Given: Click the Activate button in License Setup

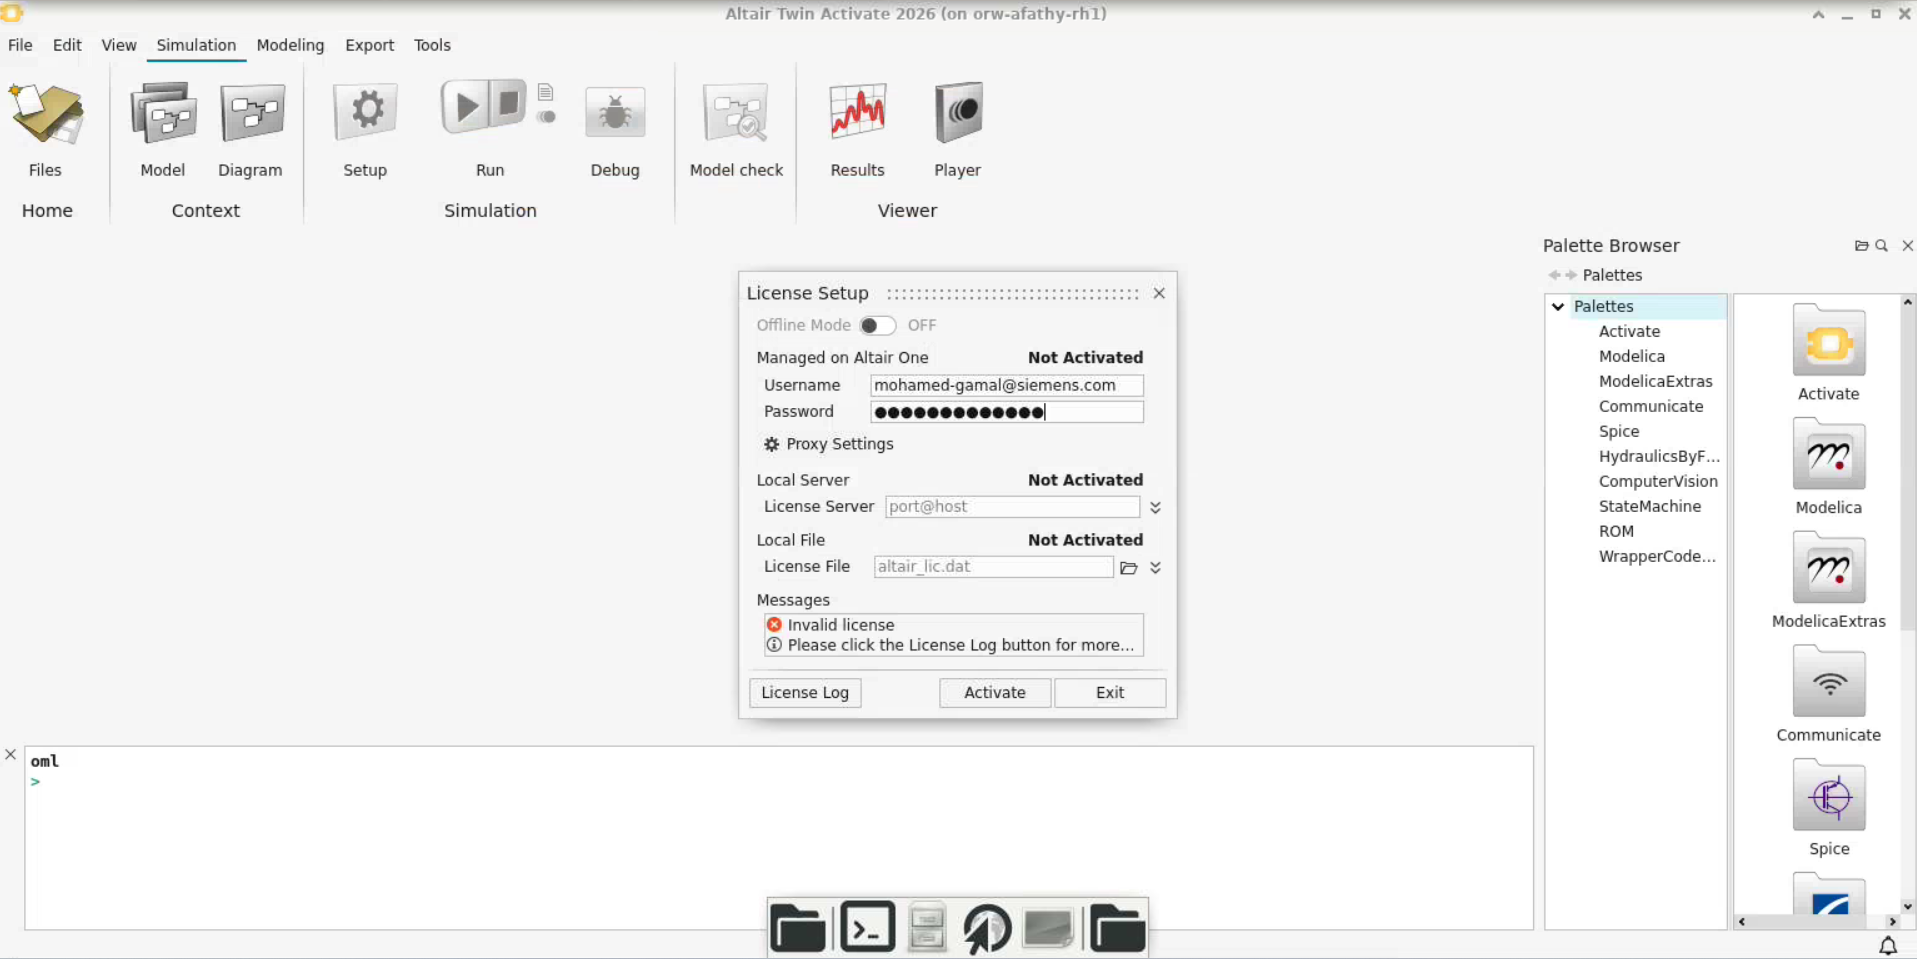Looking at the screenshot, I should [x=995, y=693].
